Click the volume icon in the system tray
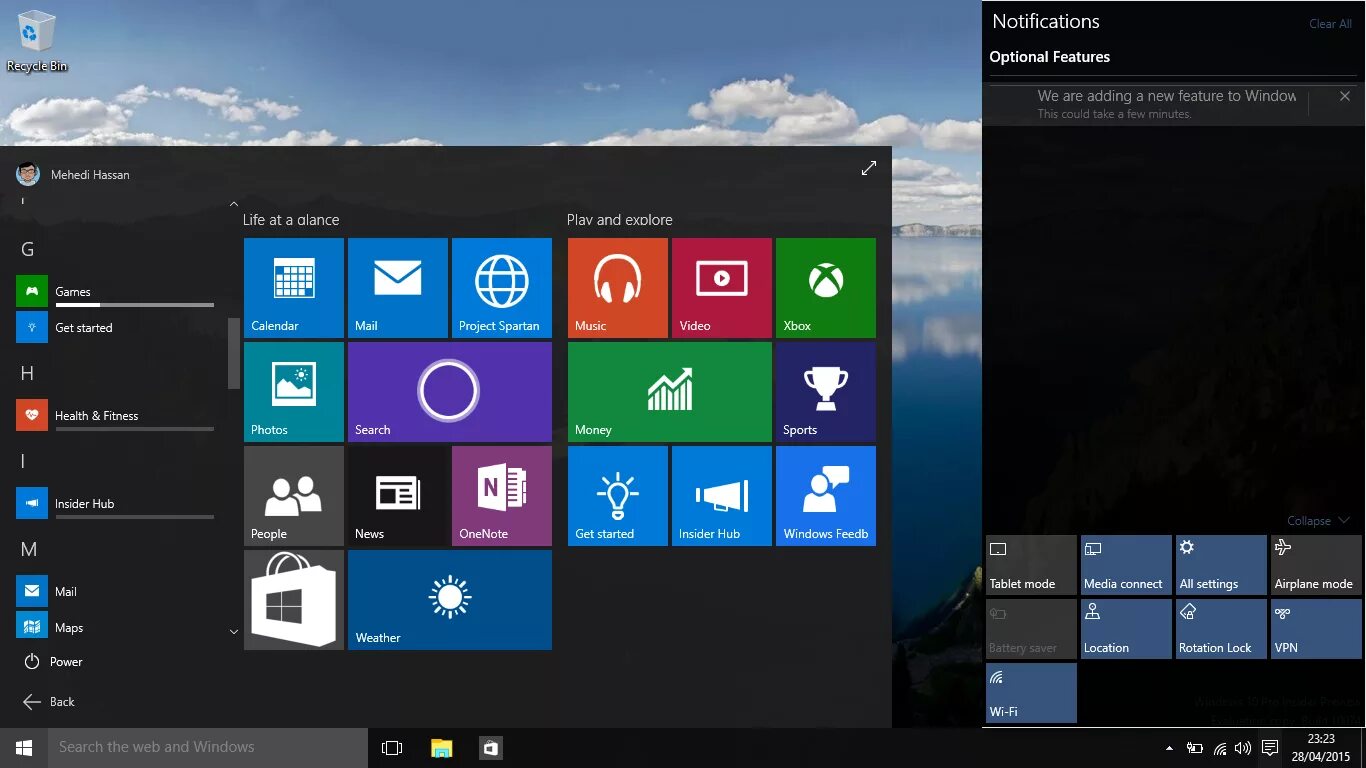The height and width of the screenshot is (768, 1366). pyautogui.click(x=1243, y=748)
